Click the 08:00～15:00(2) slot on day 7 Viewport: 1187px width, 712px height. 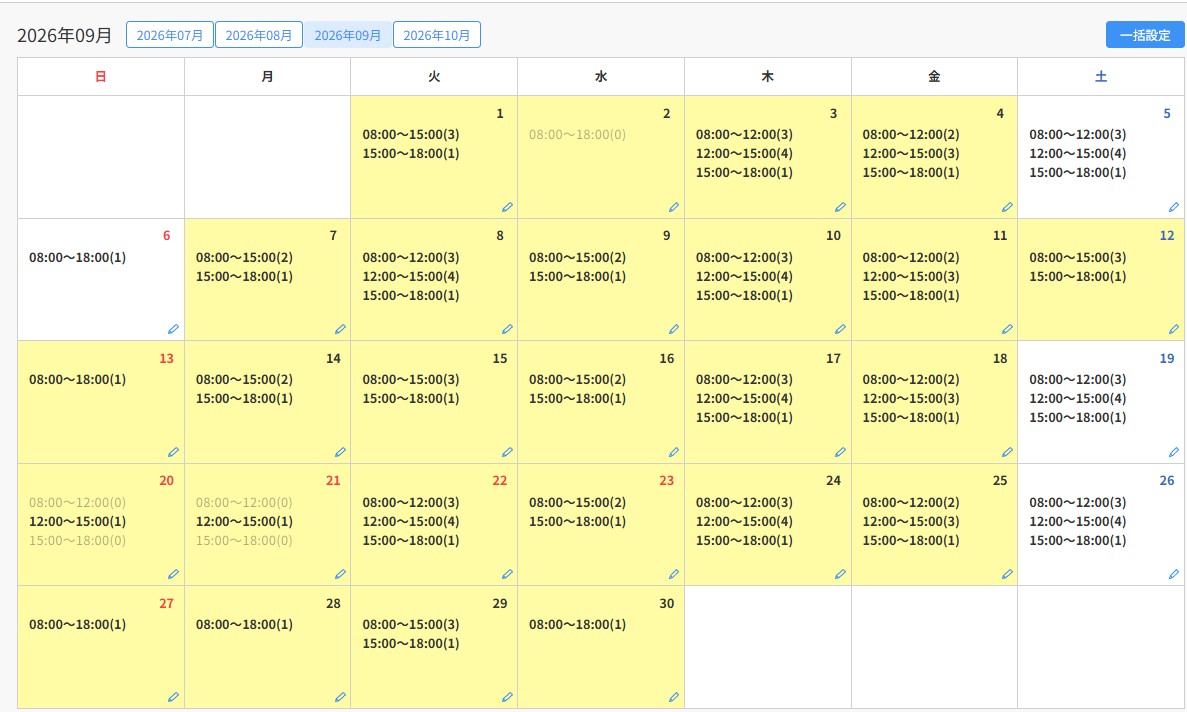point(244,257)
